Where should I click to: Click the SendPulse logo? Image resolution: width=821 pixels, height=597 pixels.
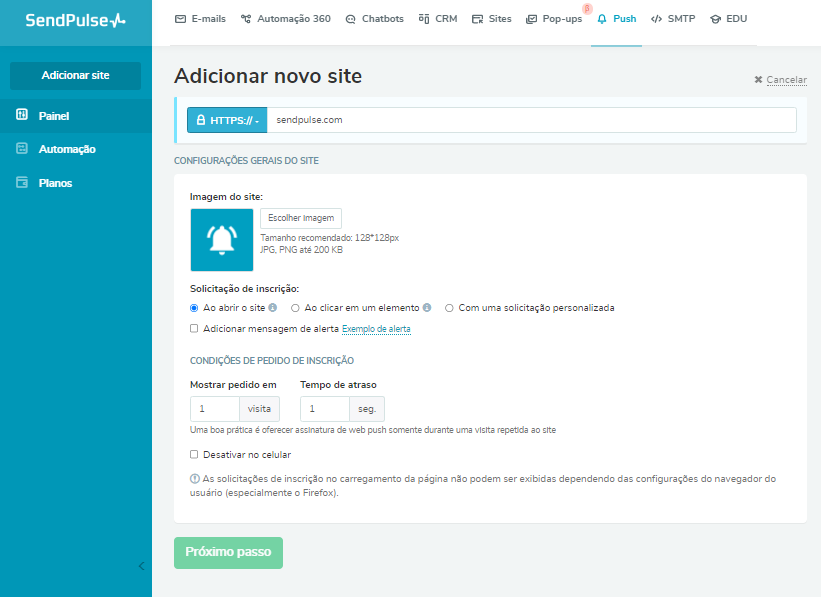(x=75, y=20)
